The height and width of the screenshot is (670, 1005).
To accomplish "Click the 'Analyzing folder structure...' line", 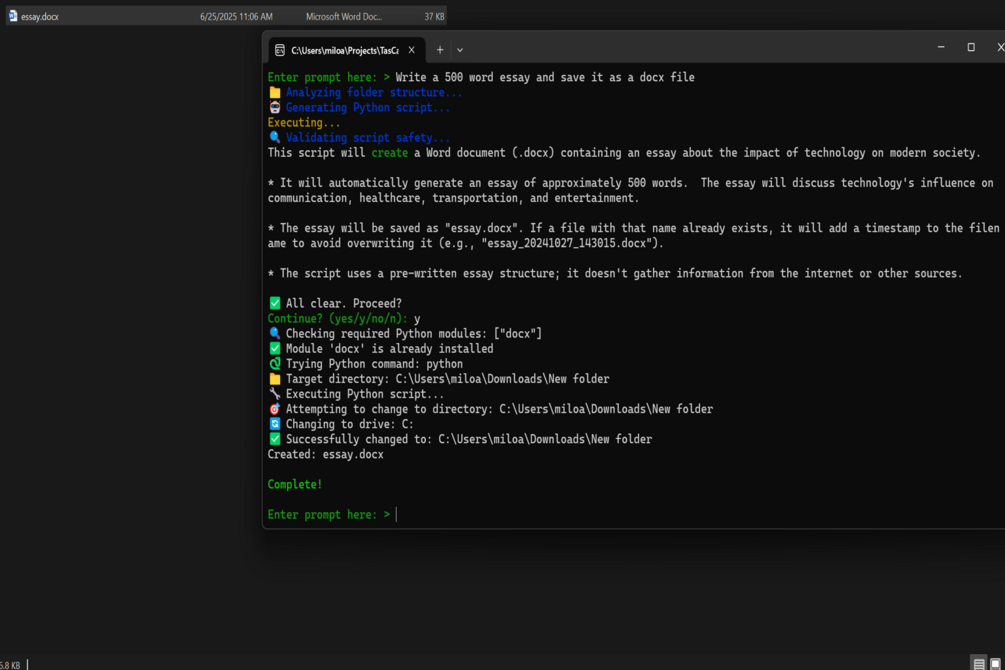I will point(365,92).
